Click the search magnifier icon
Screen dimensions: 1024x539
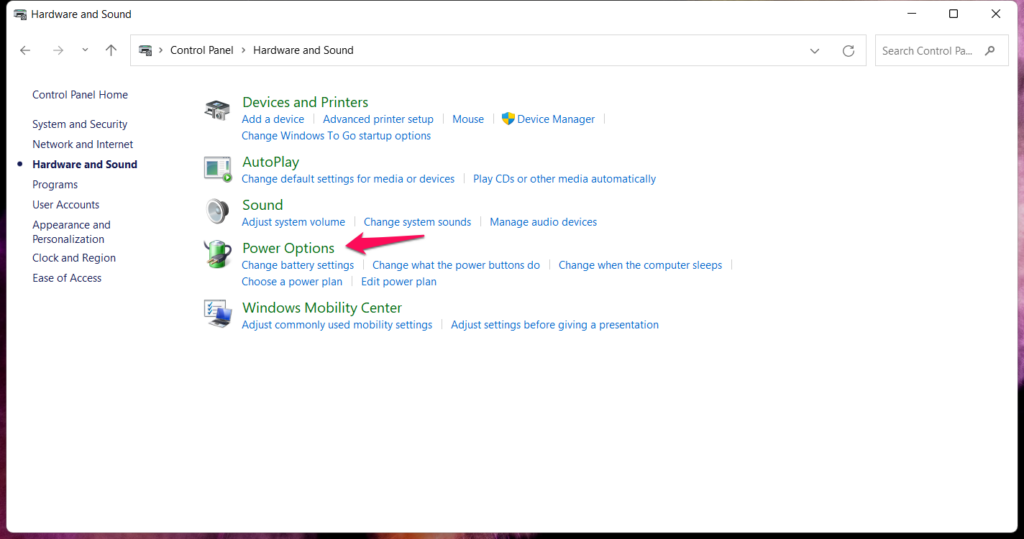[x=990, y=50]
